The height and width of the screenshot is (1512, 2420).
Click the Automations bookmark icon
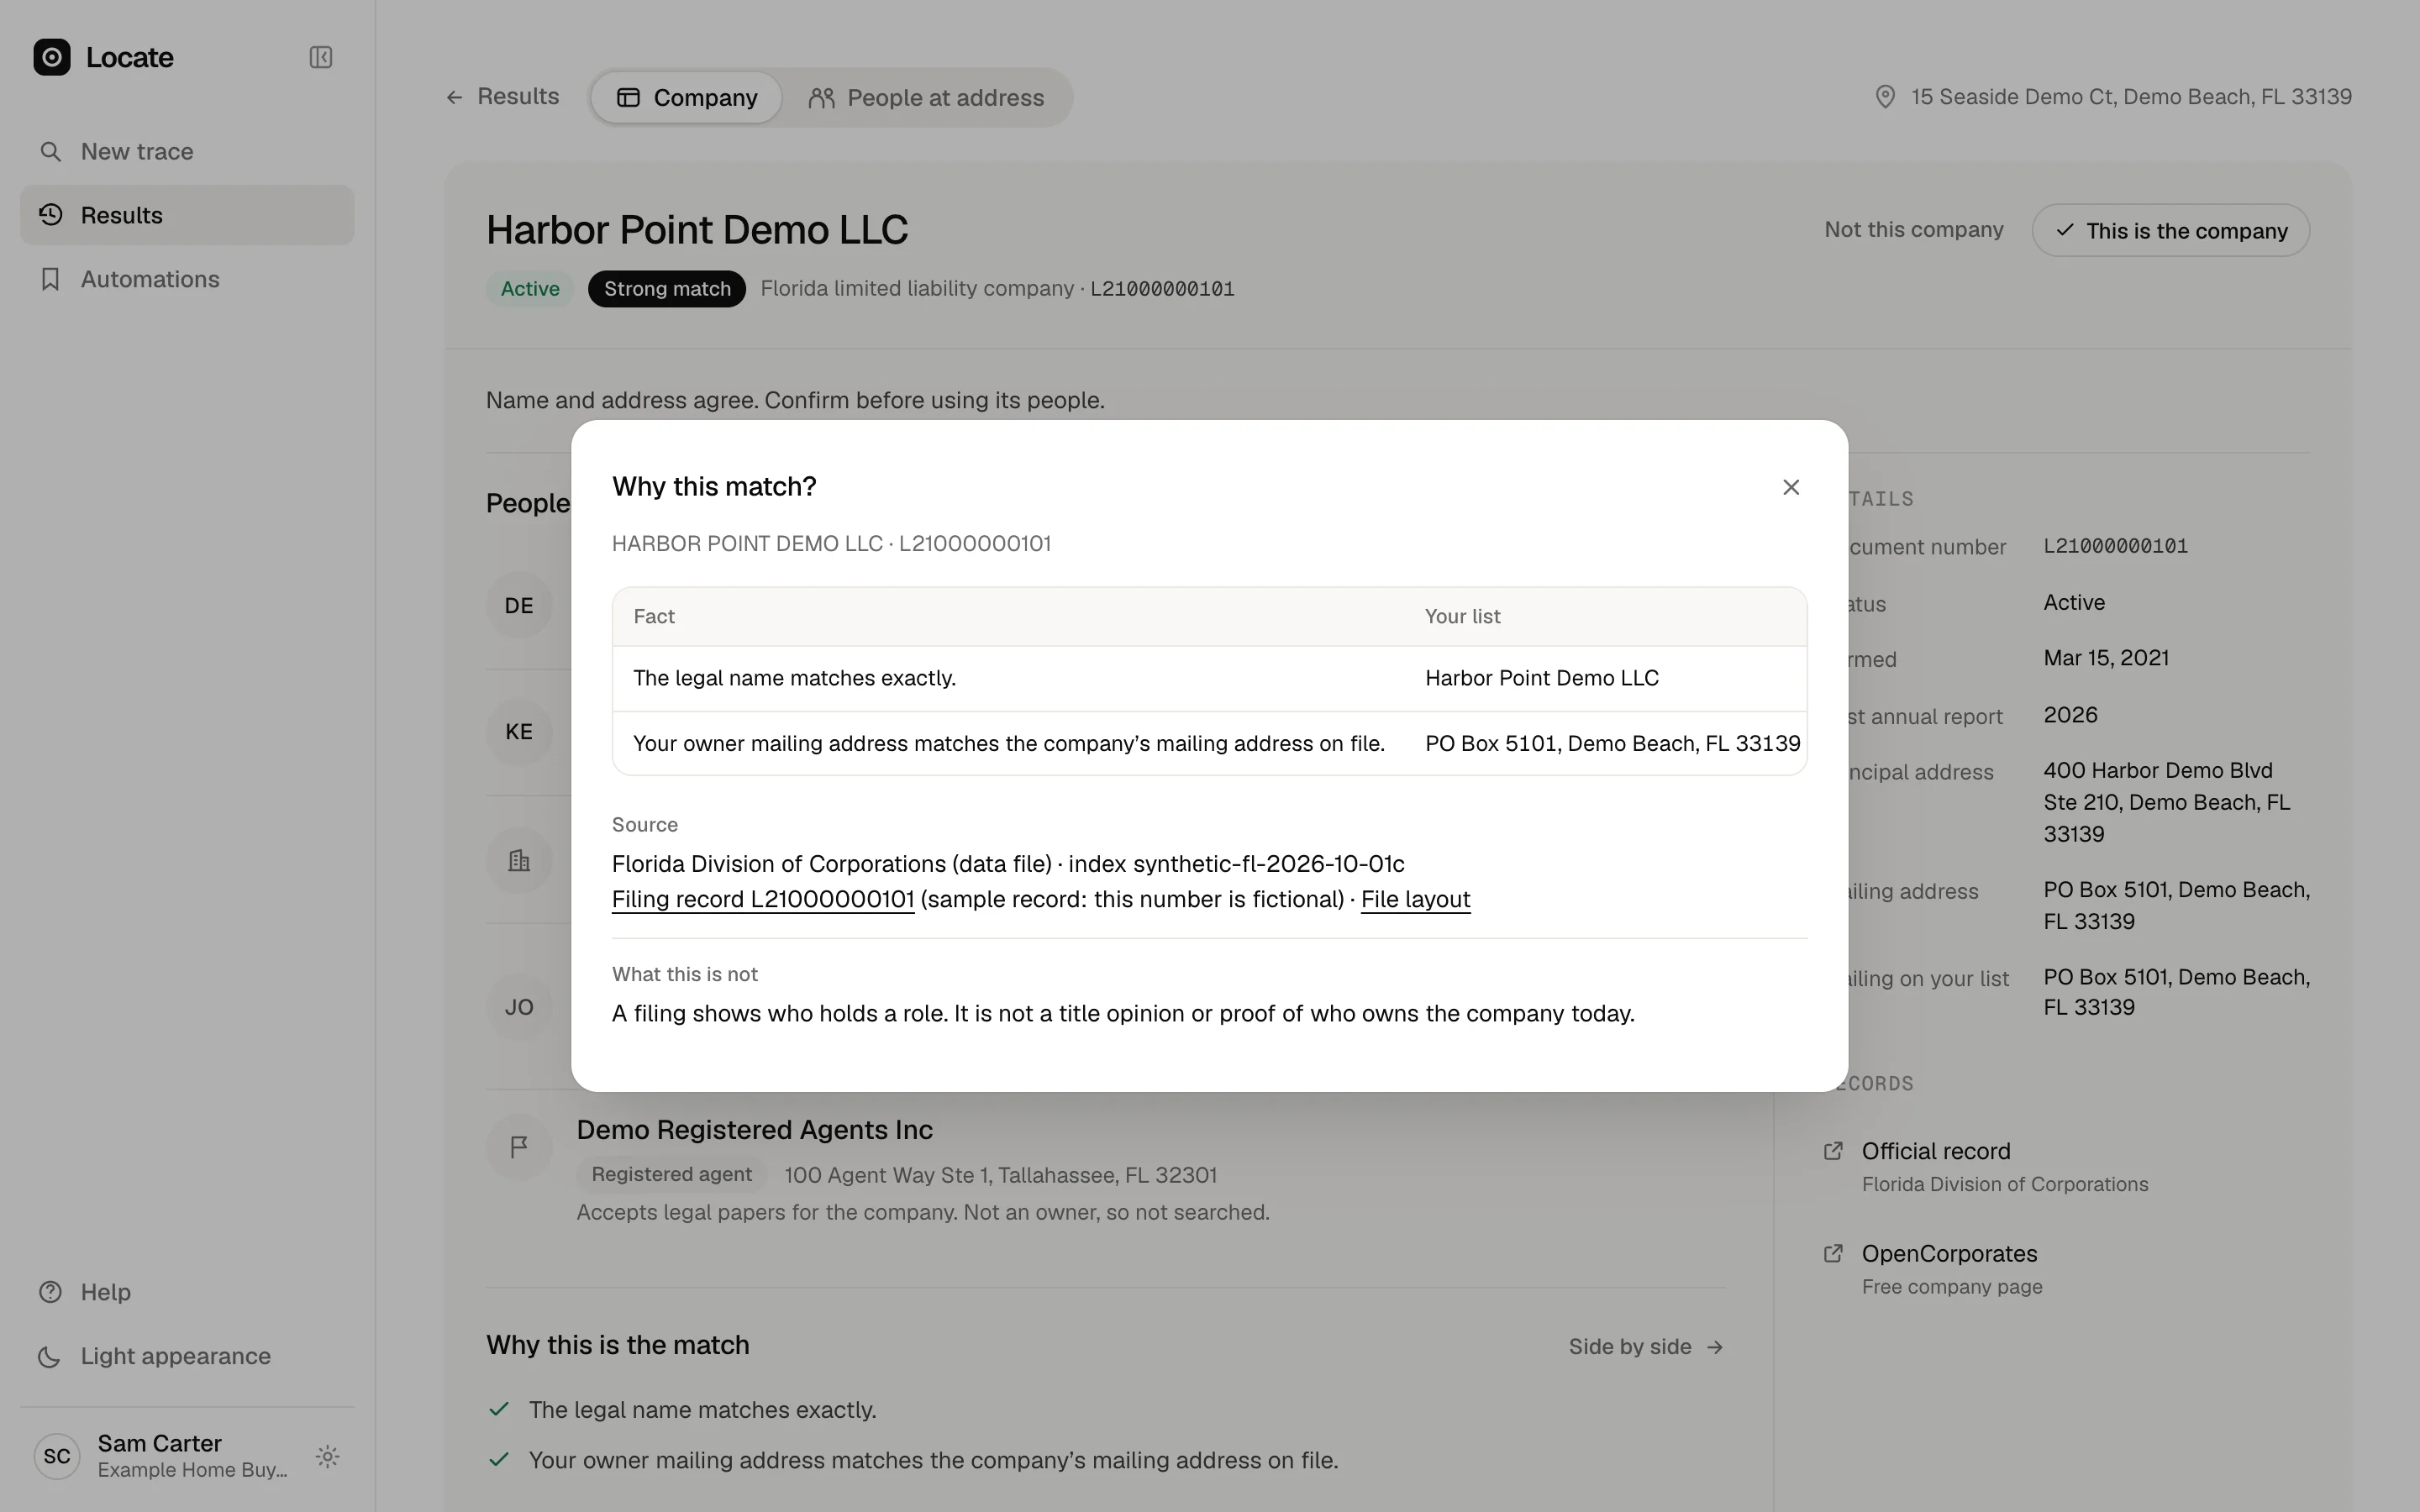coord(50,279)
